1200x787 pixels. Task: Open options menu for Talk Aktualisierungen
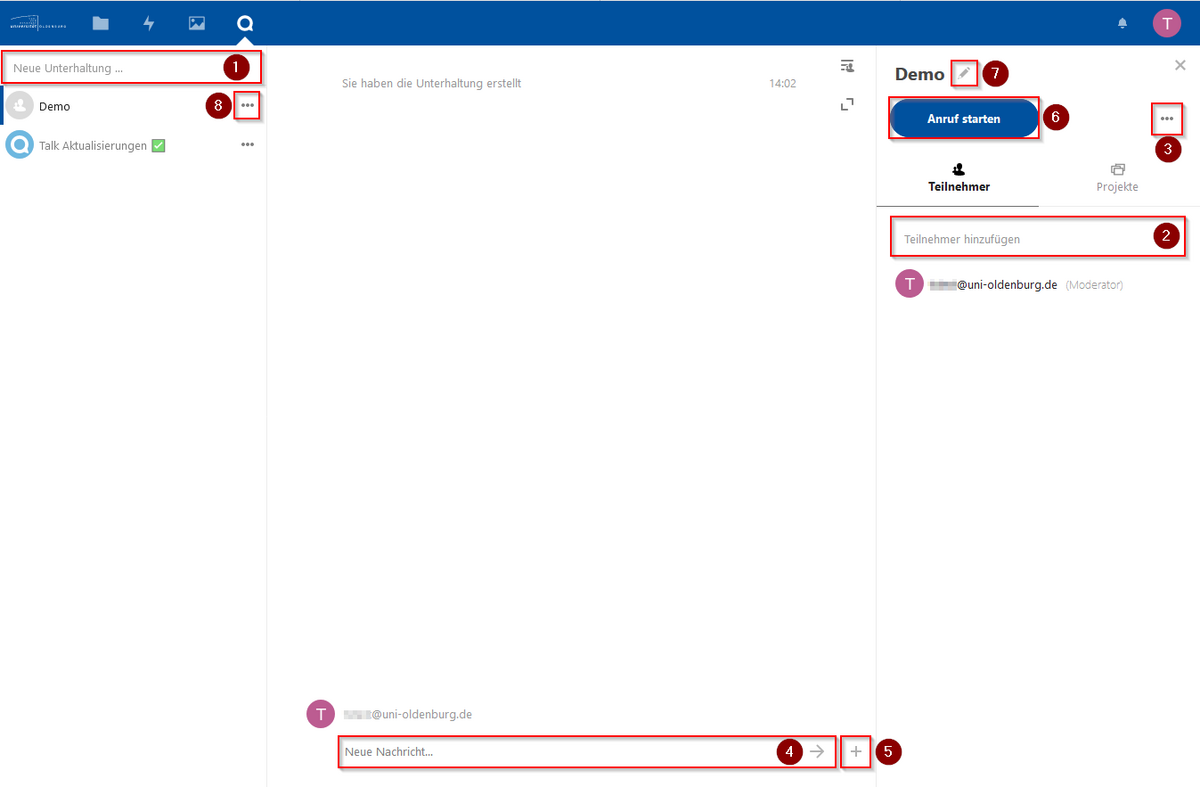247,145
